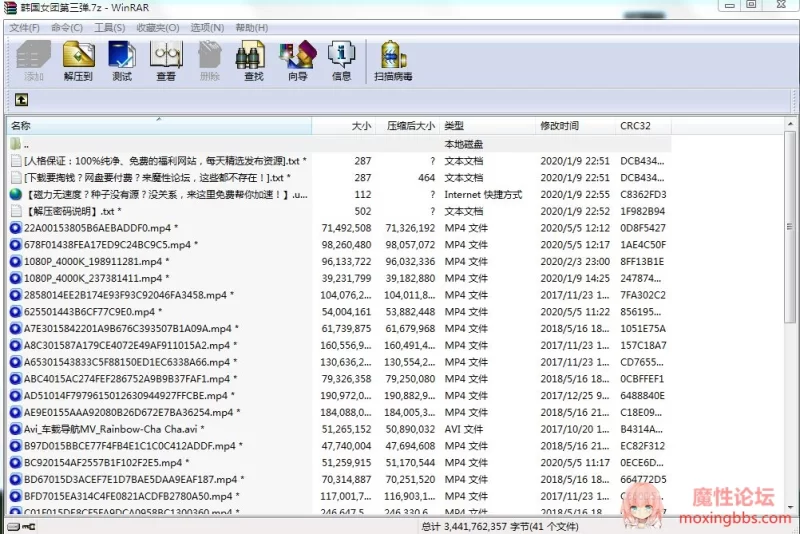Image resolution: width=800 pixels, height=534 pixels.
Task: Click icon of 625501443B6CF77C9E0.mp4
Action: [x=16, y=312]
